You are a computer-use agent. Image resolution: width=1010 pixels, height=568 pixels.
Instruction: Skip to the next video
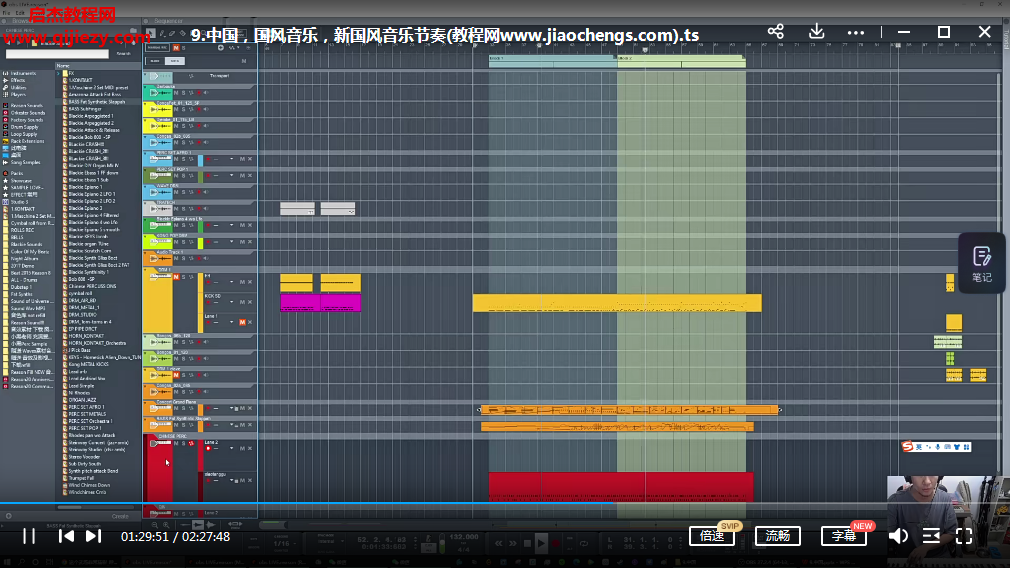click(x=93, y=536)
